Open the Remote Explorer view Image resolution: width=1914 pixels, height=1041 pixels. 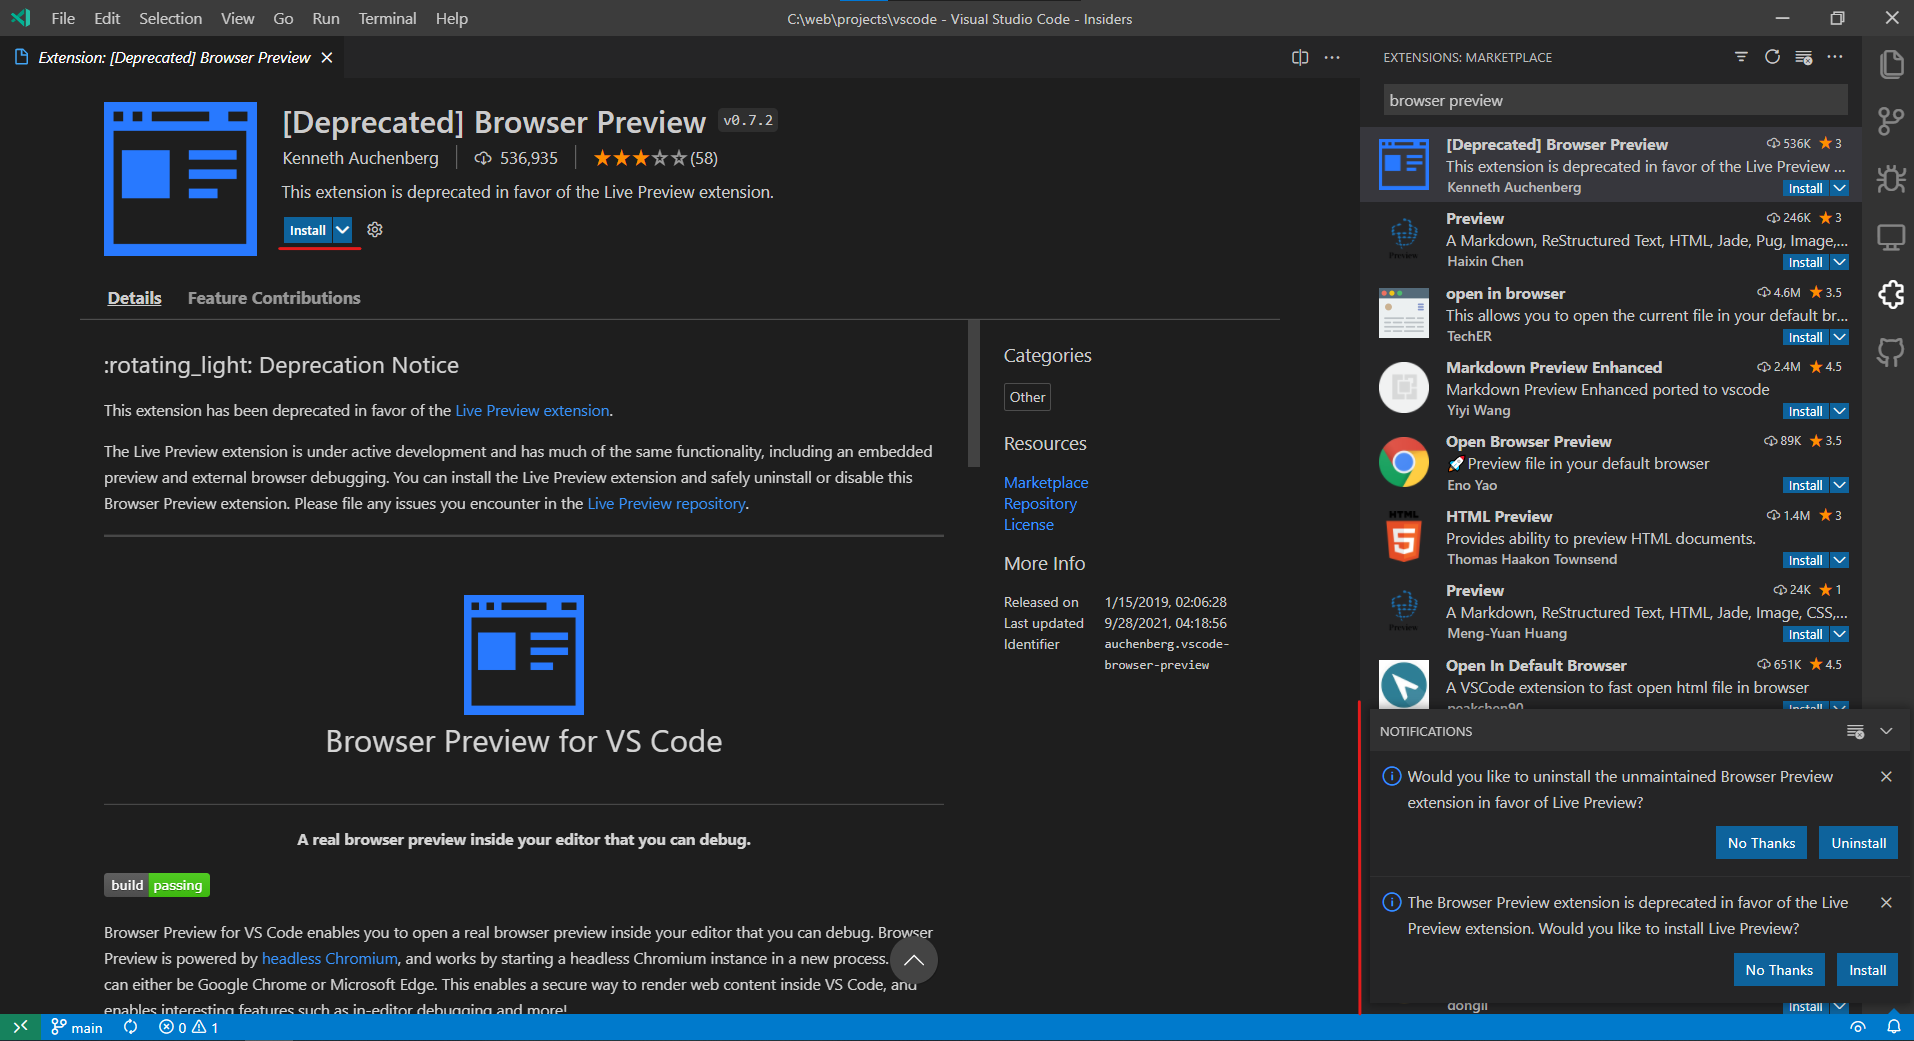[x=1891, y=237]
